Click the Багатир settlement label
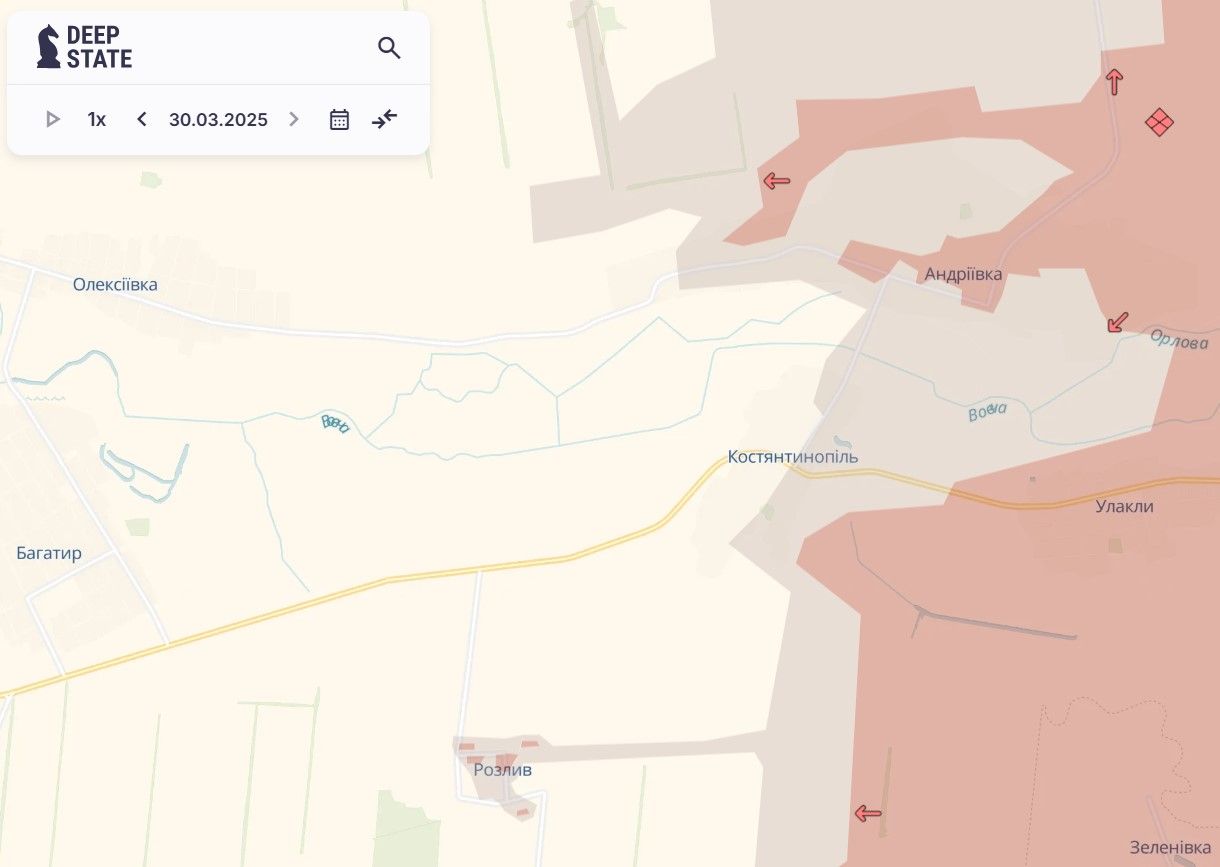1220x867 pixels. click(x=49, y=553)
